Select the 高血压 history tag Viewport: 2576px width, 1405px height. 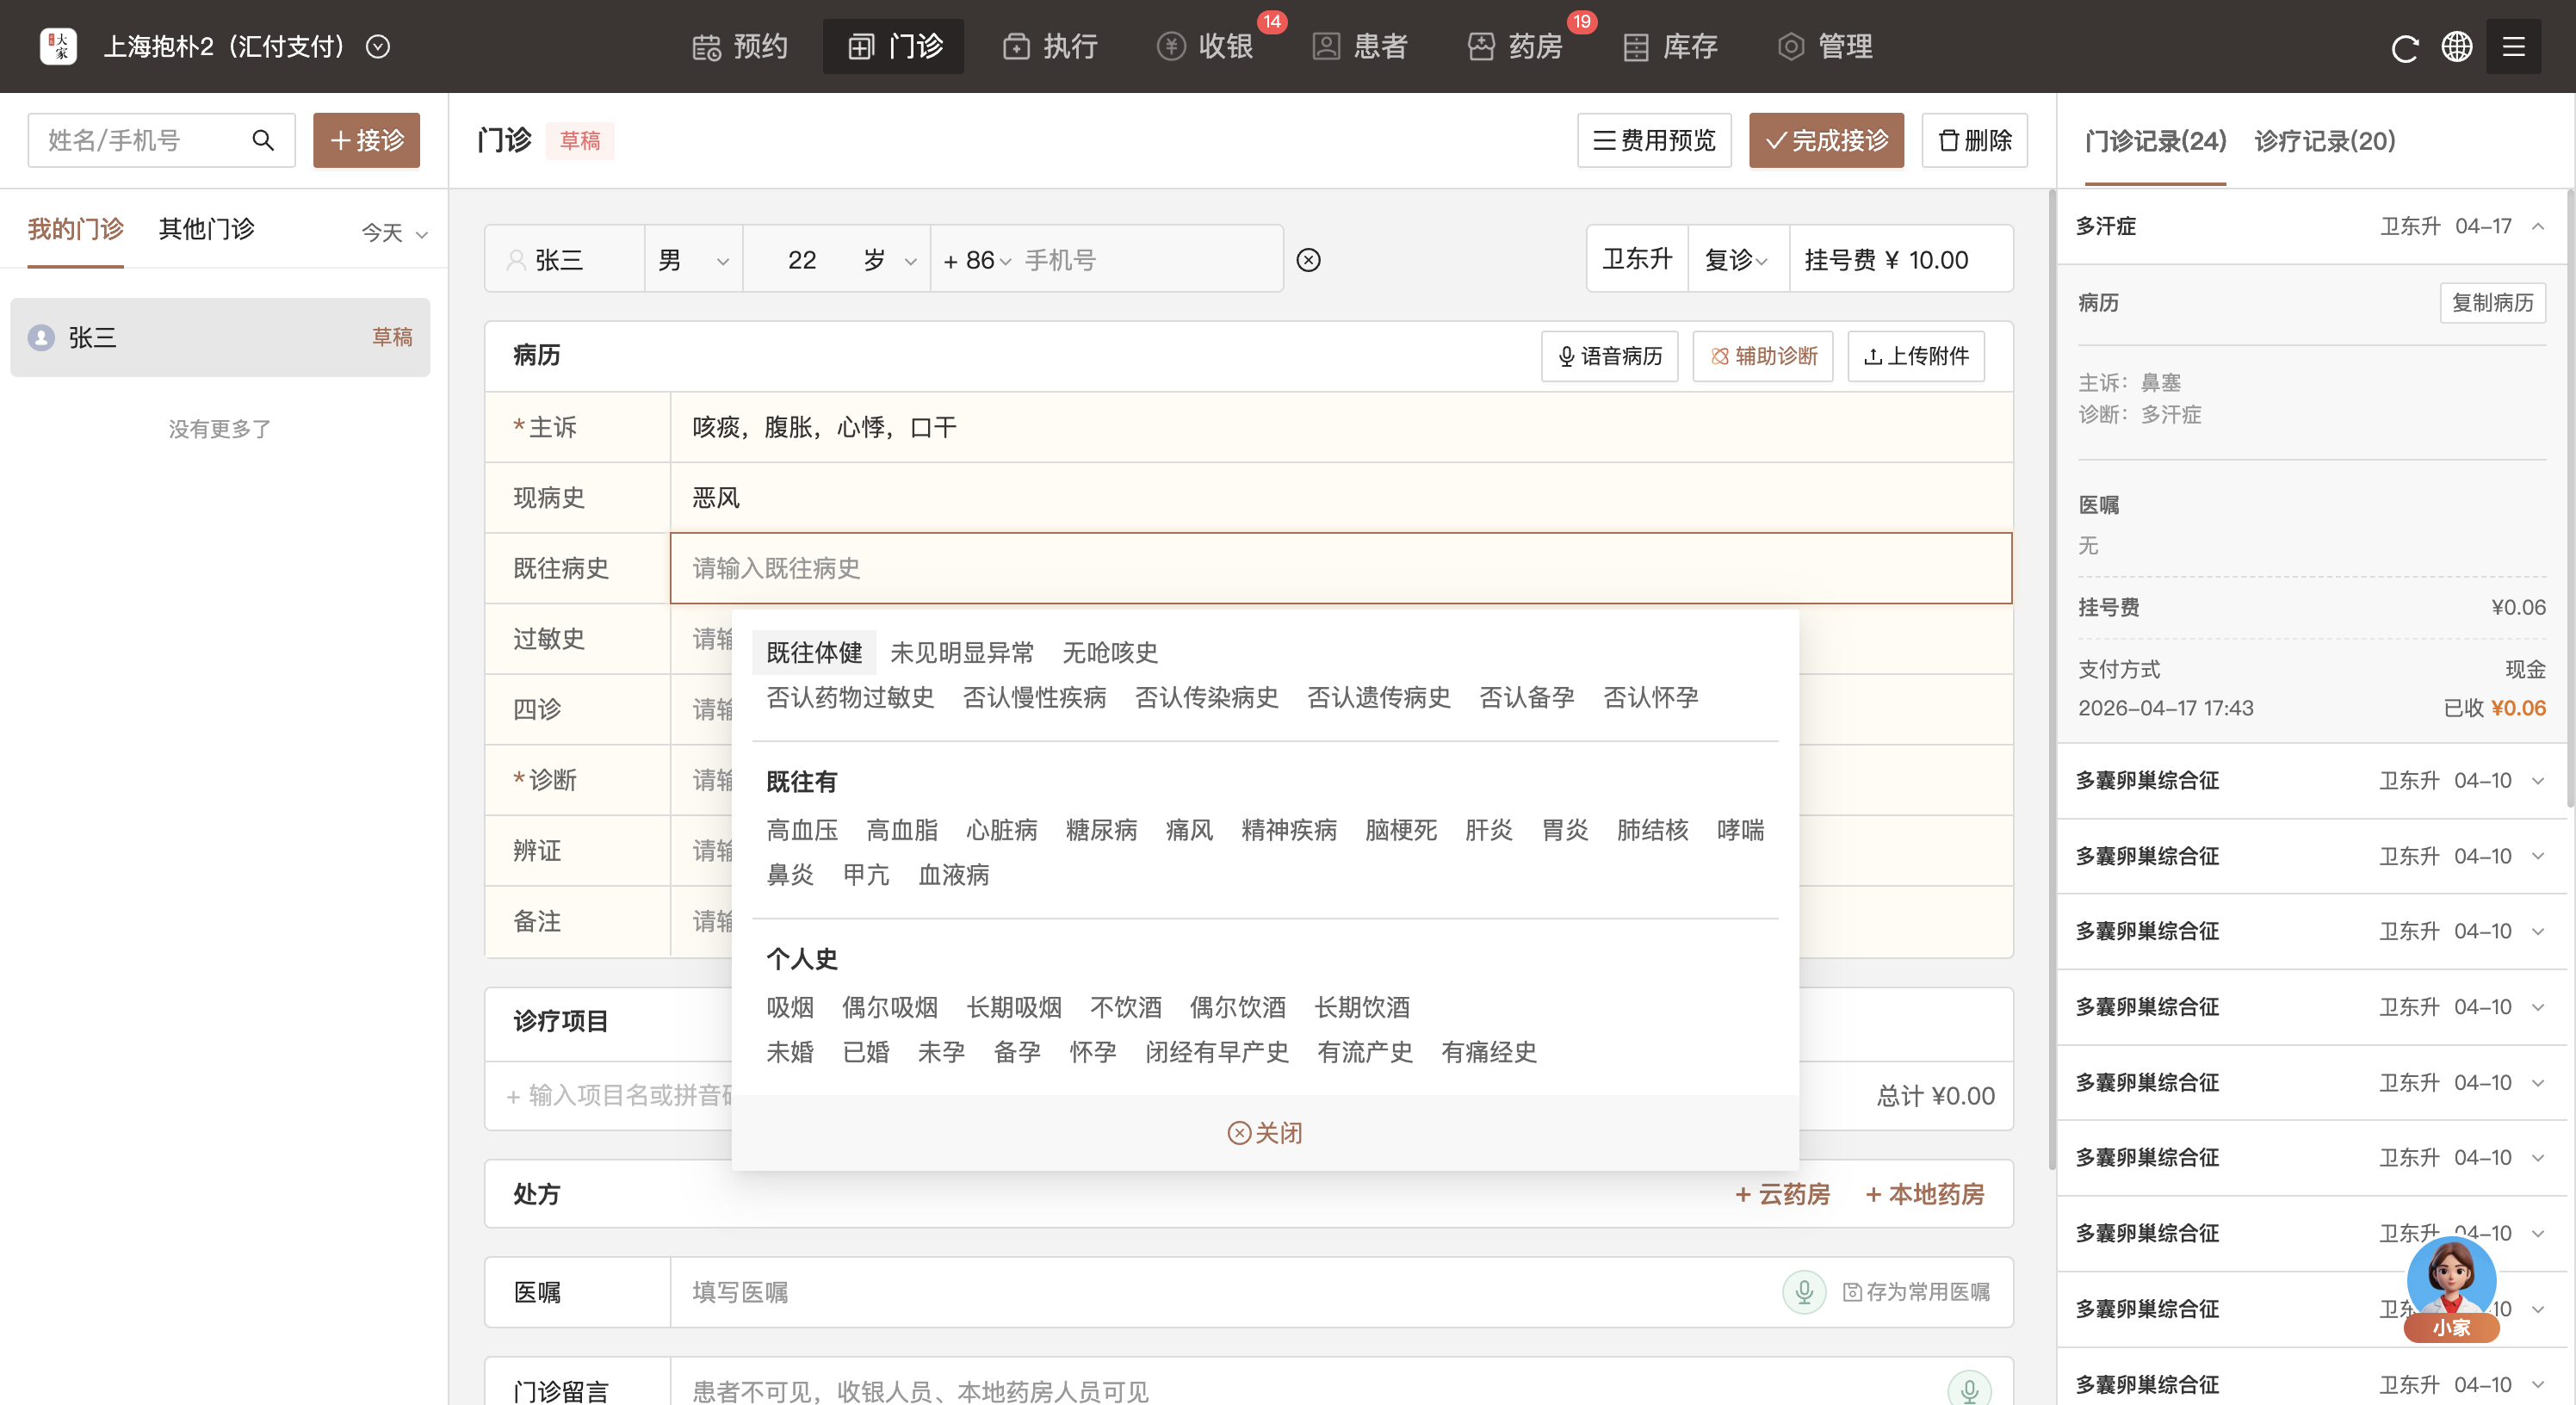(802, 829)
